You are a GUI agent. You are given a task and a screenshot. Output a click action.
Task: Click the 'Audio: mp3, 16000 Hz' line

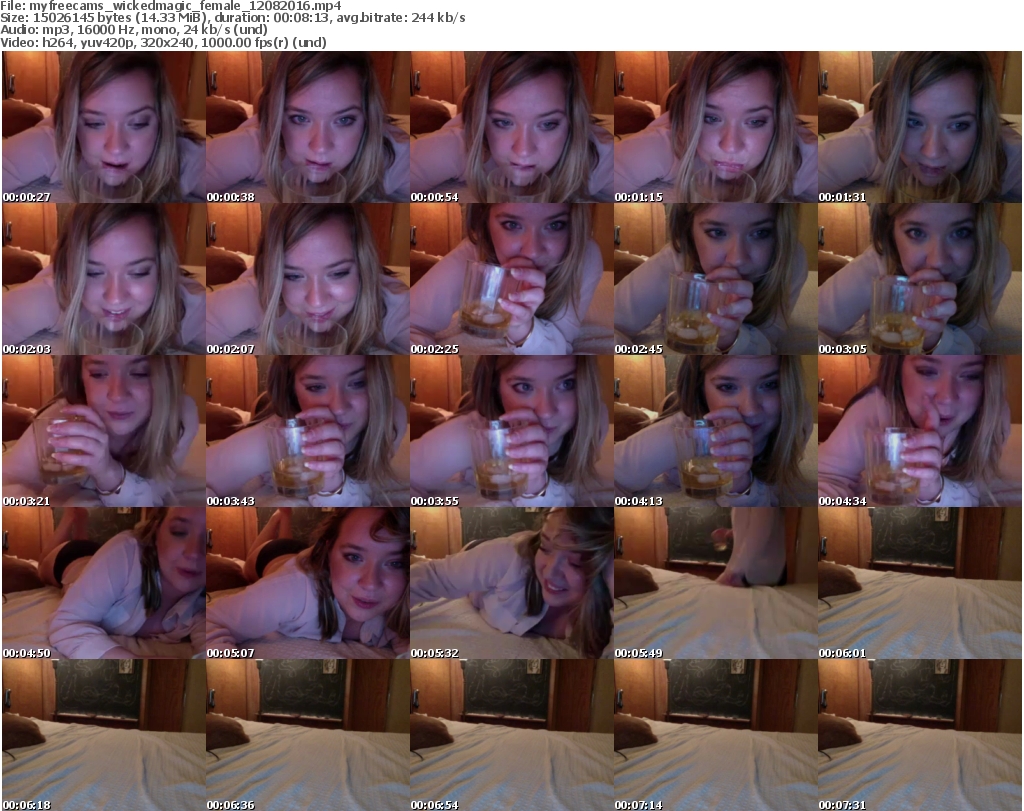134,30
